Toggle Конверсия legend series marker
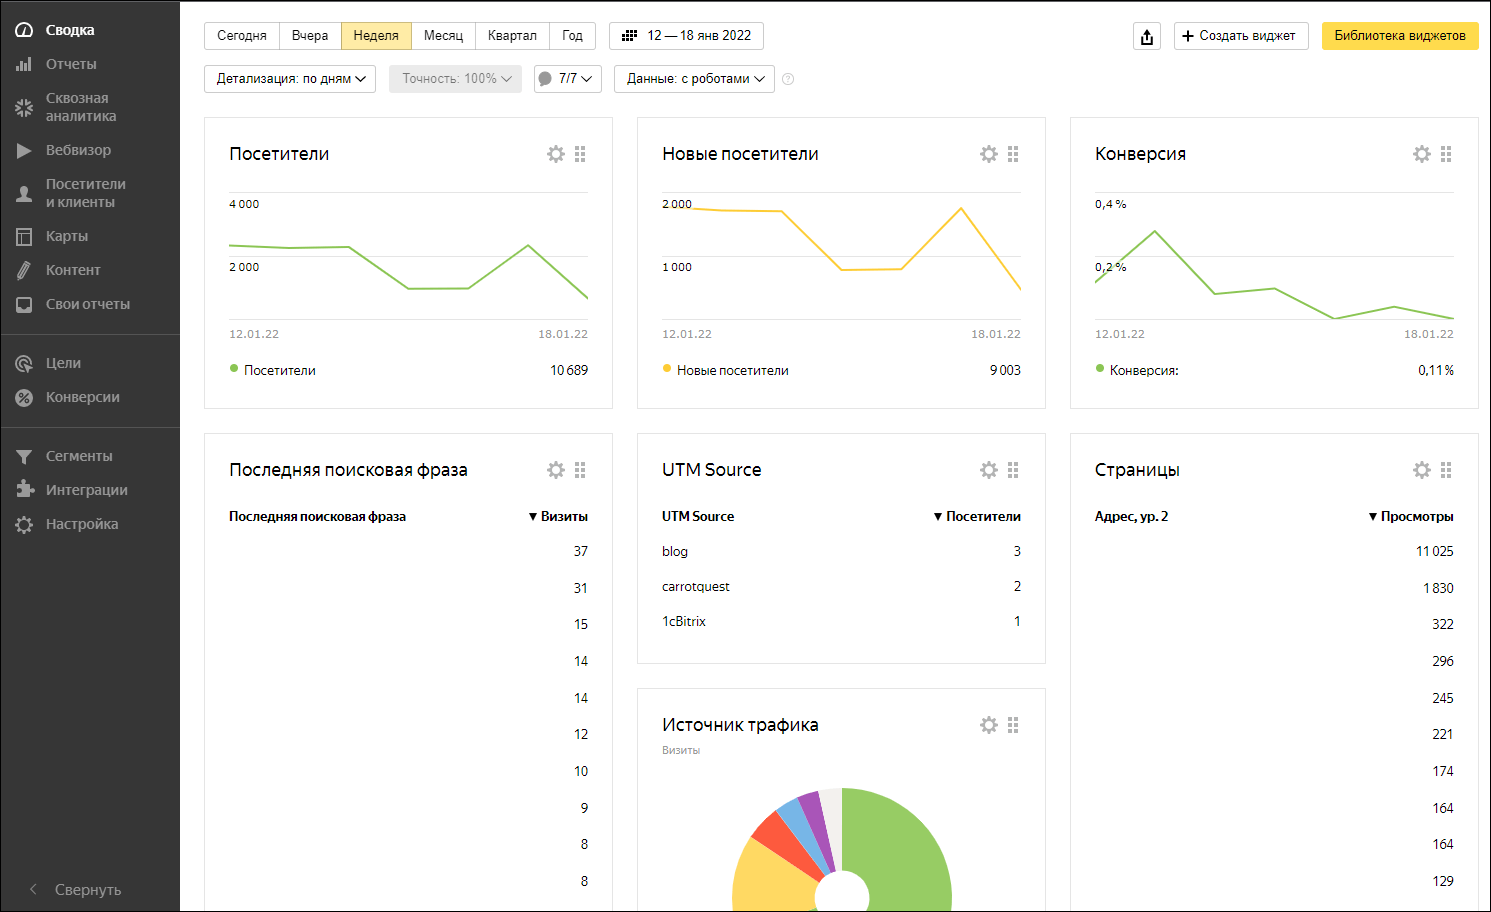The width and height of the screenshot is (1491, 912). [1100, 369]
